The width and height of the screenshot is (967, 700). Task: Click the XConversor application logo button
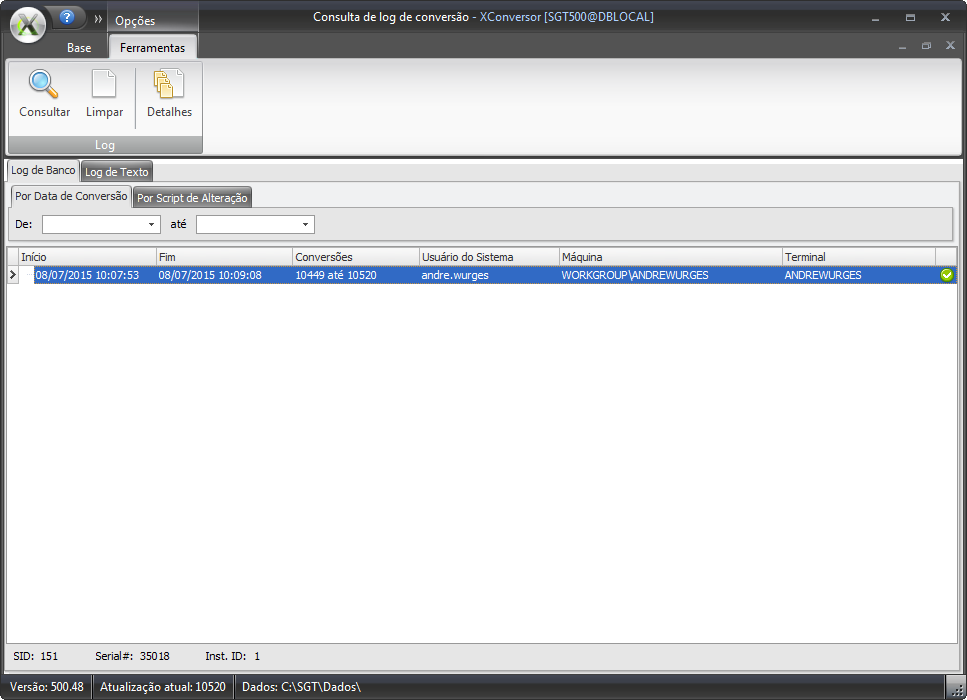29,24
